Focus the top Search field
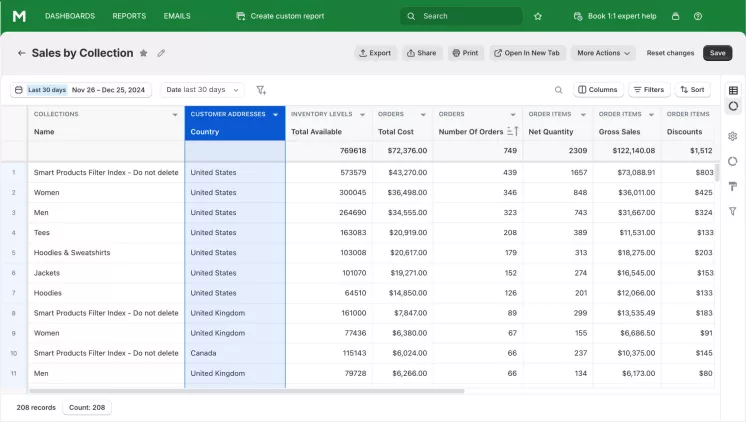This screenshot has width=746, height=422. [x=461, y=16]
